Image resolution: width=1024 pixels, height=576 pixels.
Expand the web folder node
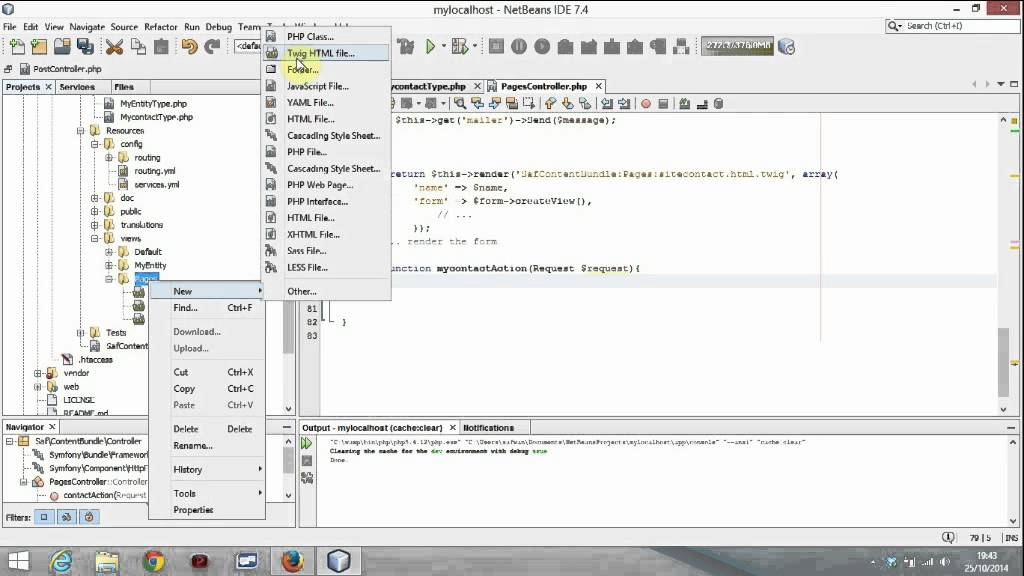[38, 387]
